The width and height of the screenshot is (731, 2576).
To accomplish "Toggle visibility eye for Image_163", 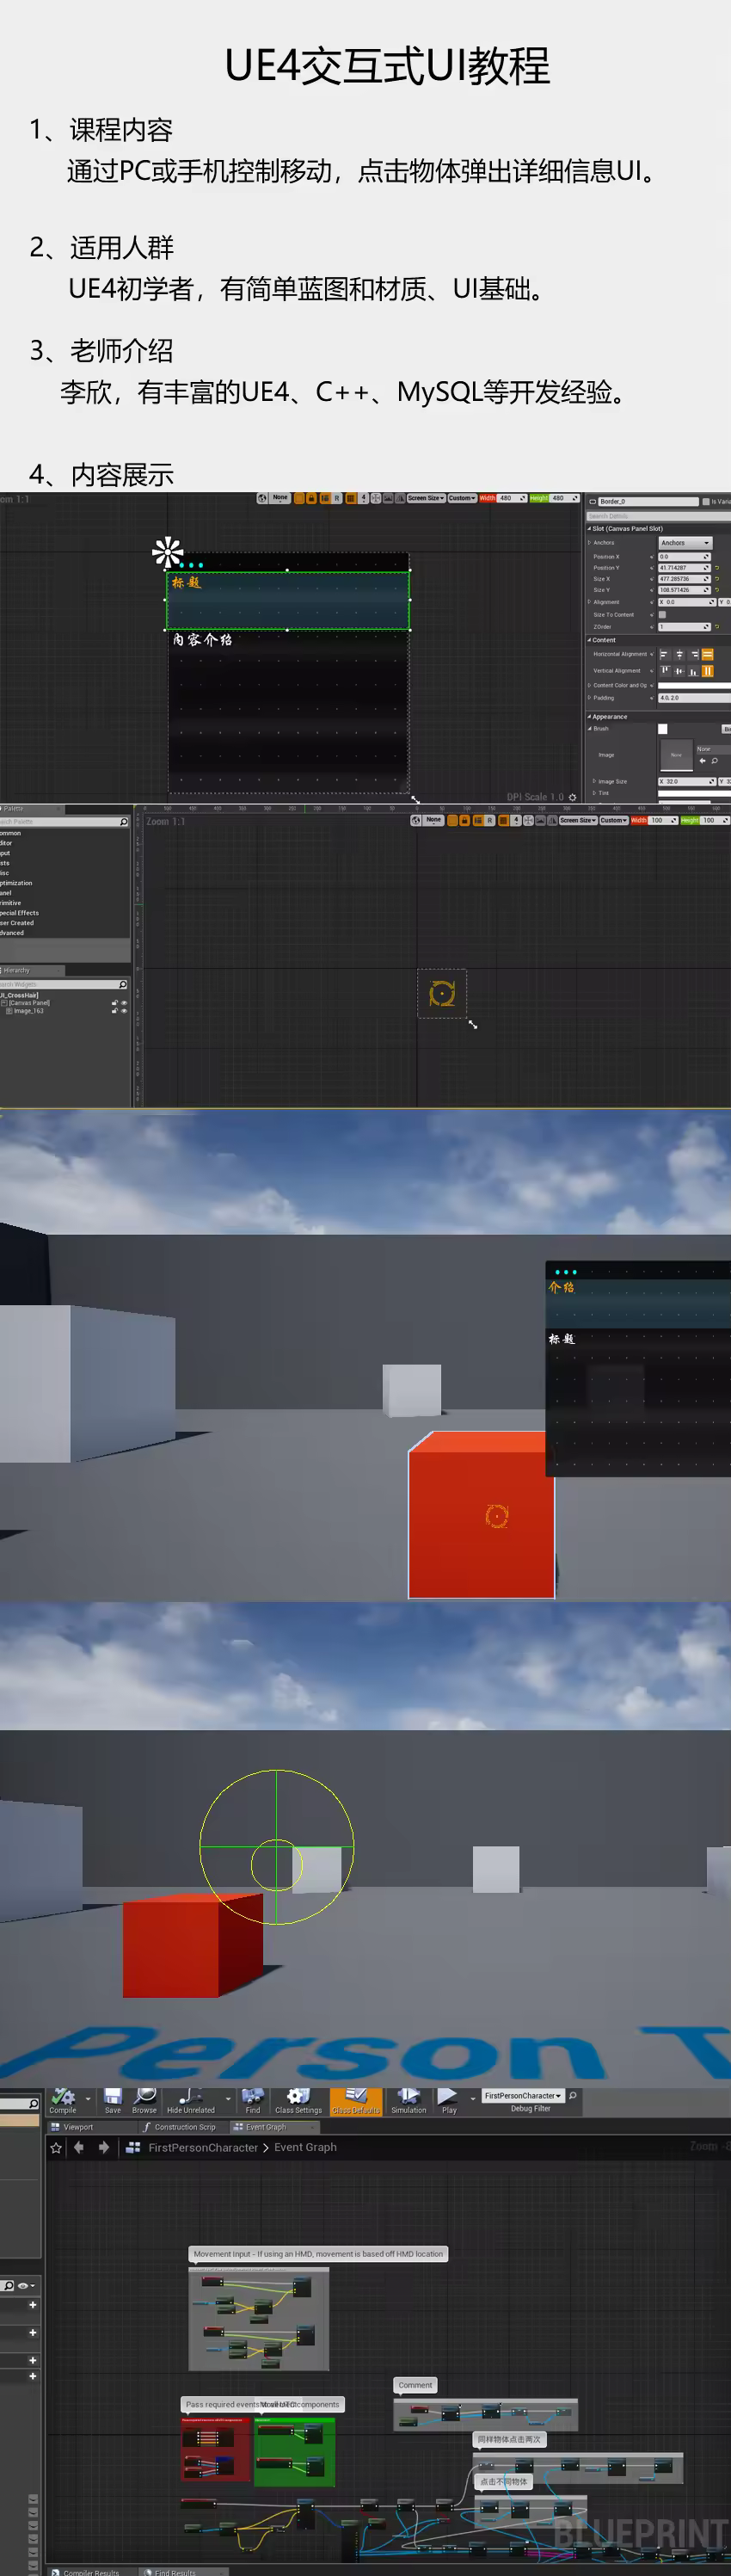I will click(x=124, y=1011).
